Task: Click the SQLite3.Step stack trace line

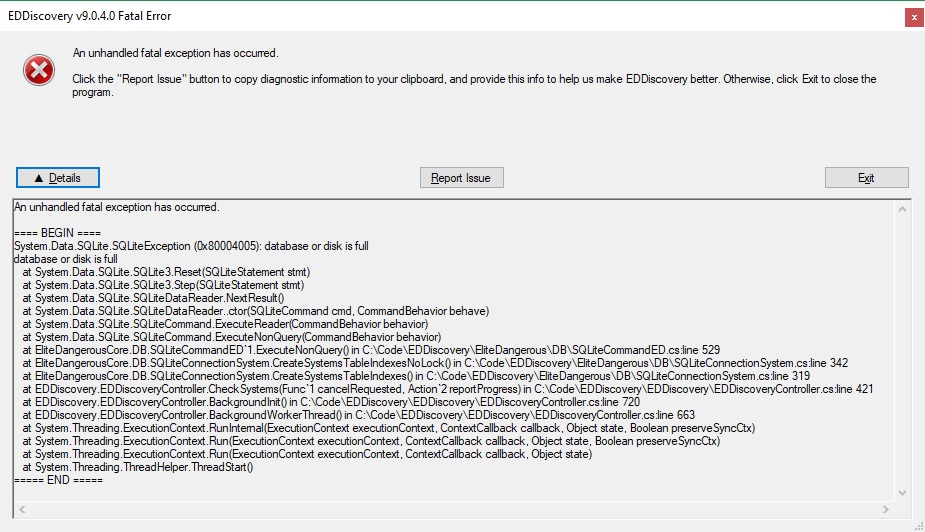Action: coord(163,285)
